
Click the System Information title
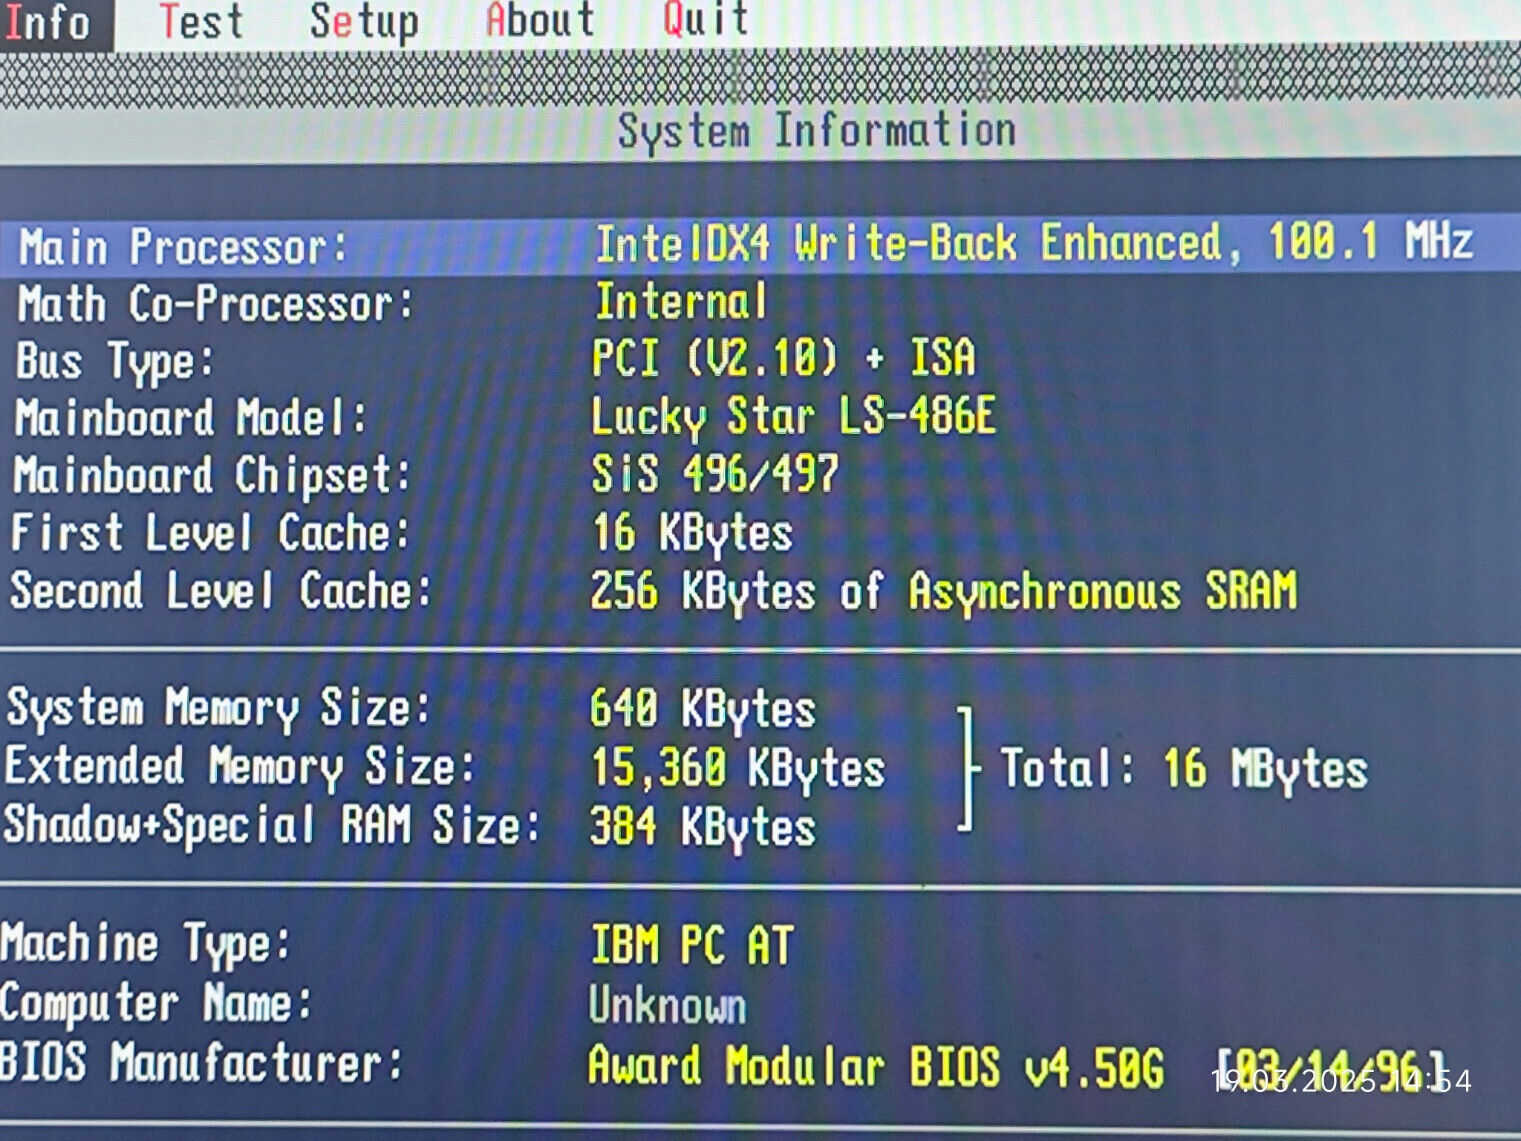pos(816,131)
